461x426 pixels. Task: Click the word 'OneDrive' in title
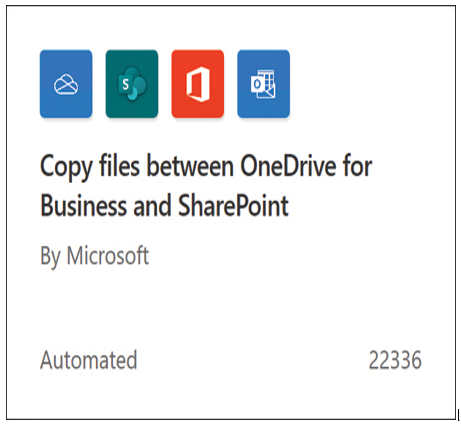point(288,166)
